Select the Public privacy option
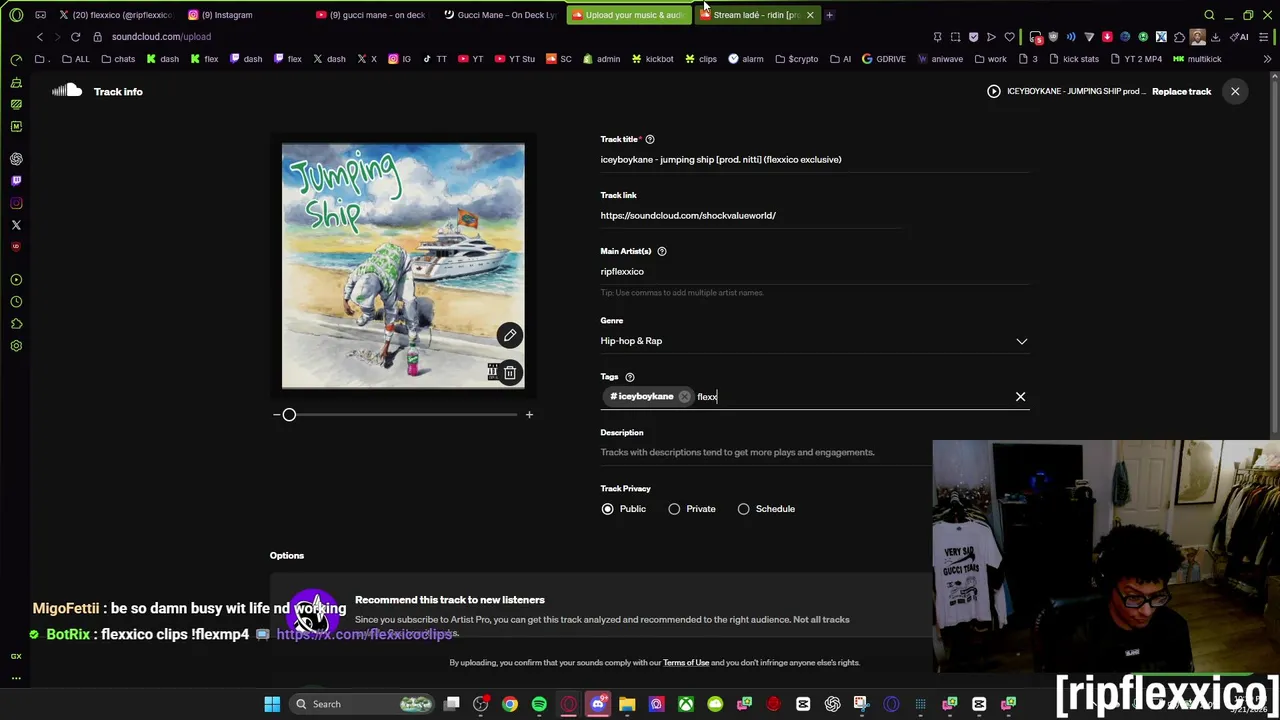The image size is (1280, 720). click(x=607, y=509)
